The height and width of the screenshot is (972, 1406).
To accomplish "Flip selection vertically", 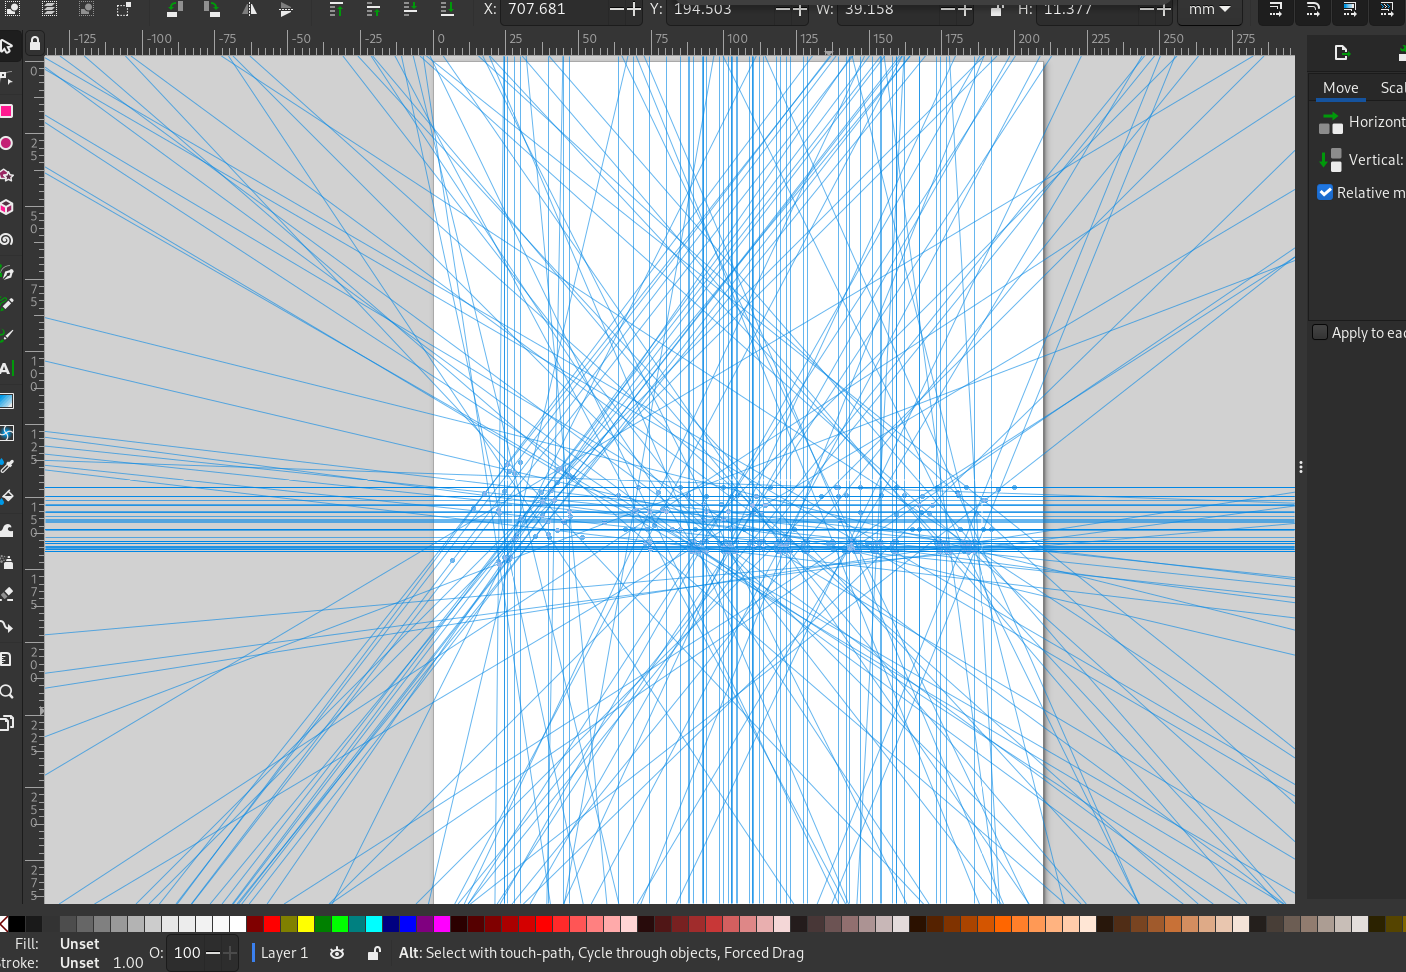I will (286, 9).
